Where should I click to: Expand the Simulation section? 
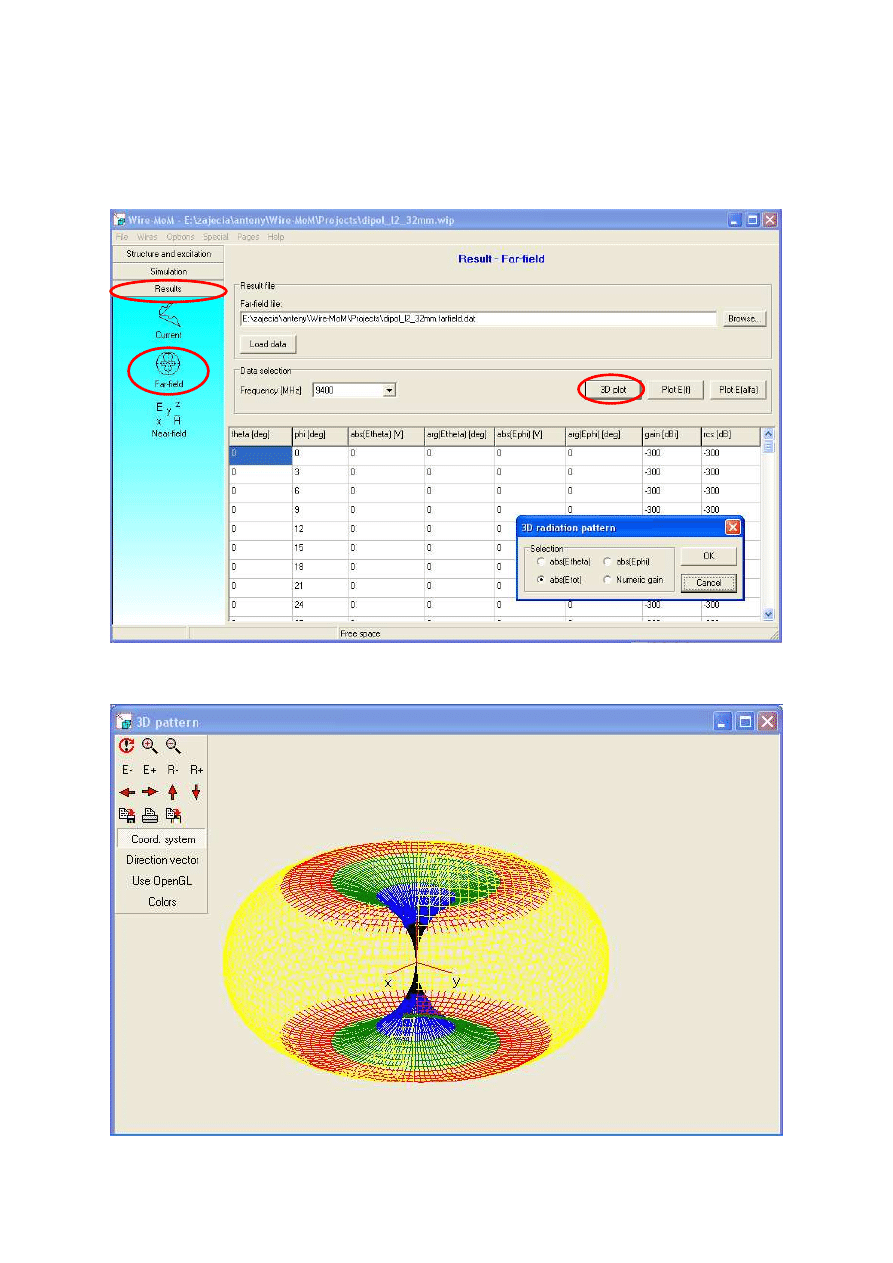[x=168, y=271]
